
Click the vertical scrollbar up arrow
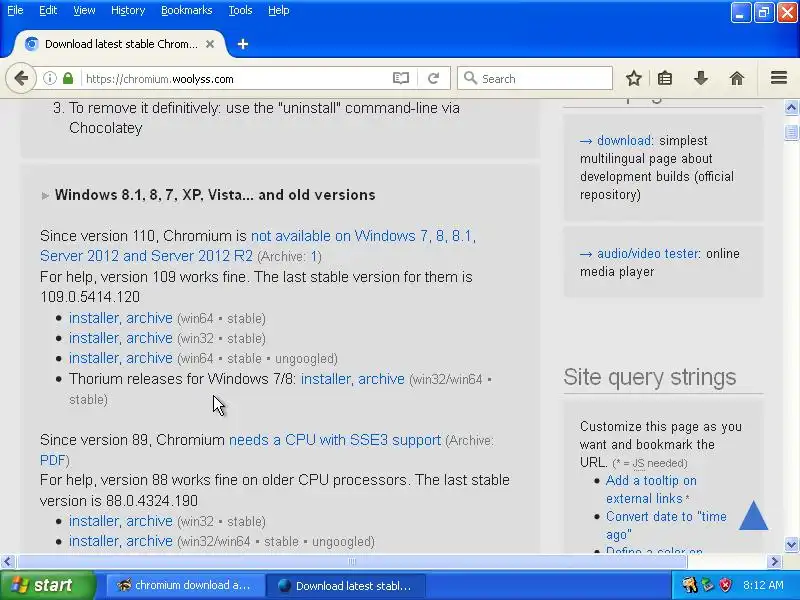(x=791, y=108)
